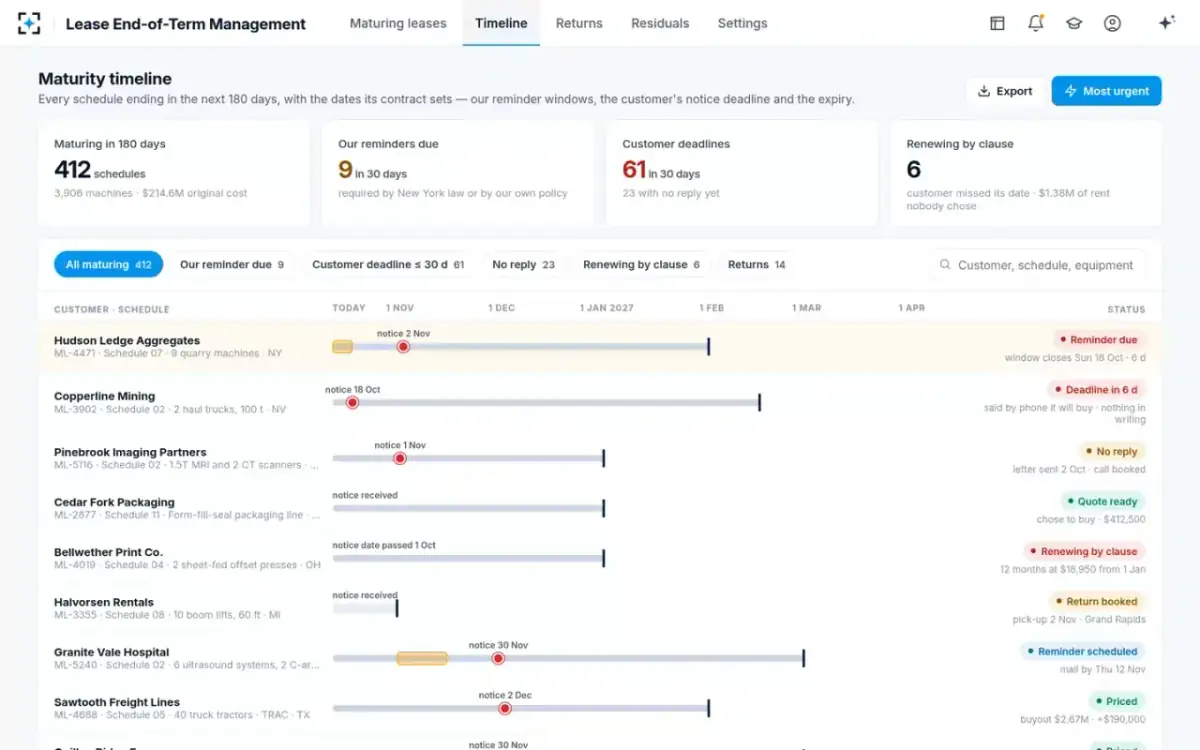The height and width of the screenshot is (750, 1200).
Task: Click notice date passed 1 Oct label
Action: click(384, 545)
